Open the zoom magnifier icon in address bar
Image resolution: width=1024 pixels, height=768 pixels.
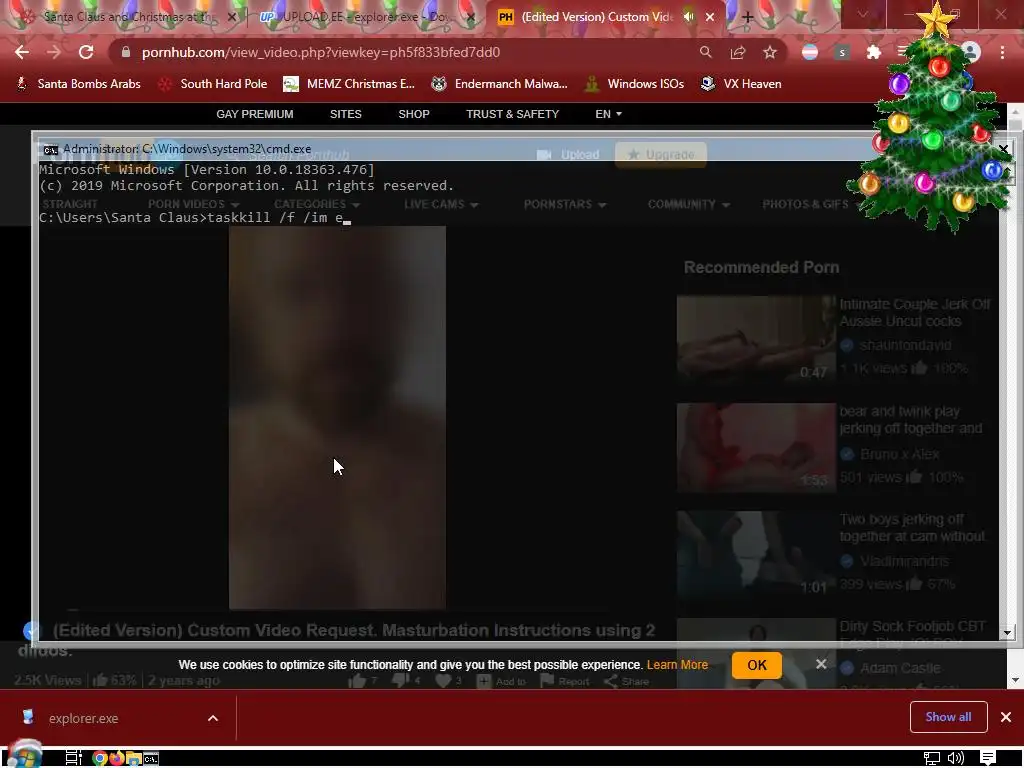(x=705, y=52)
